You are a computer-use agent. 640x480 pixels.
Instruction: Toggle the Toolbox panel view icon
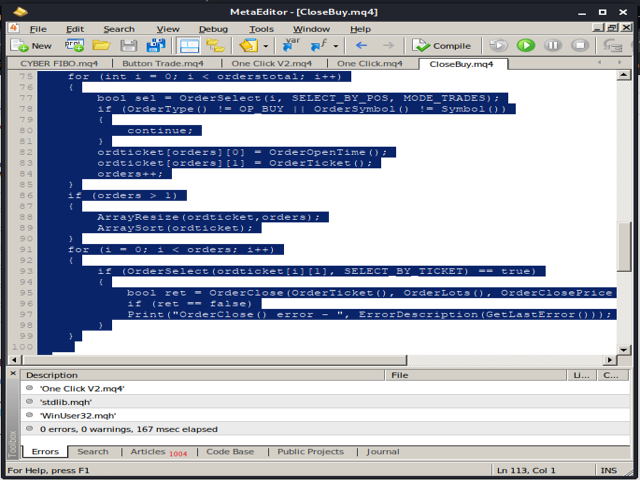coord(189,46)
